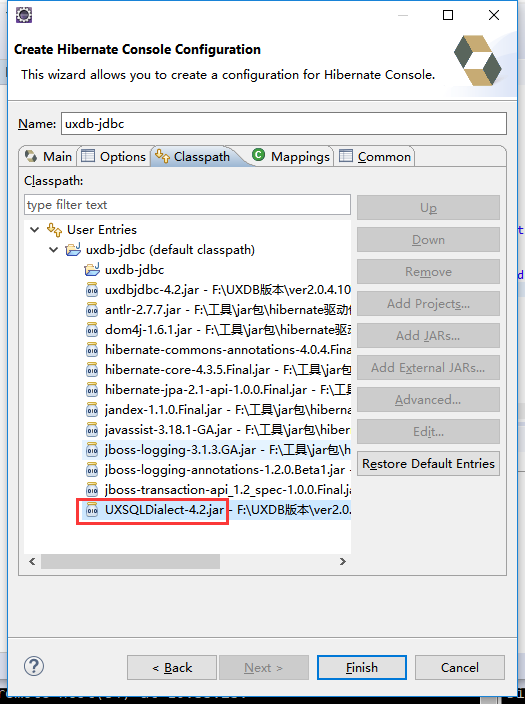The image size is (525, 704).
Task: Collapse the uxdb-jdbc default classpath node
Action: [53, 250]
